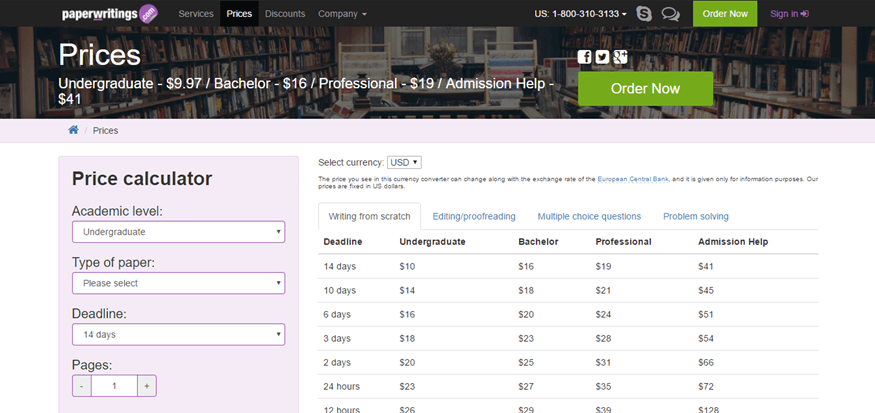Click $45 Admission Help 10 days price

click(706, 290)
